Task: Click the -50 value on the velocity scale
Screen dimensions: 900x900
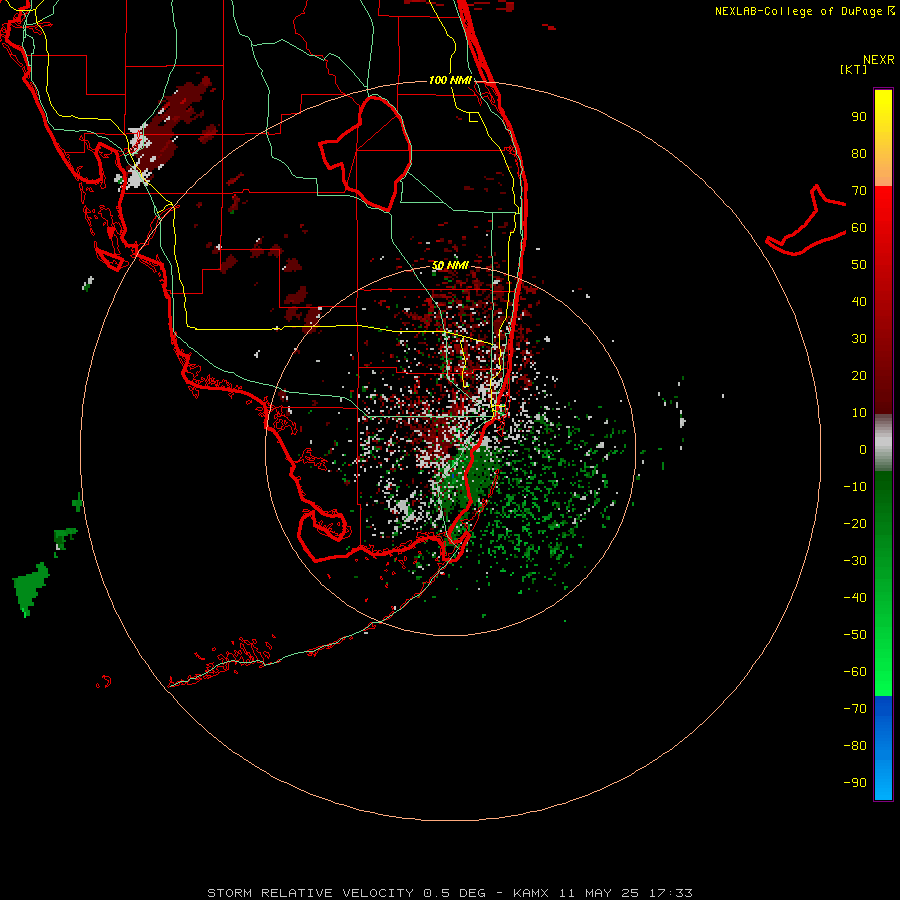Action: click(855, 634)
